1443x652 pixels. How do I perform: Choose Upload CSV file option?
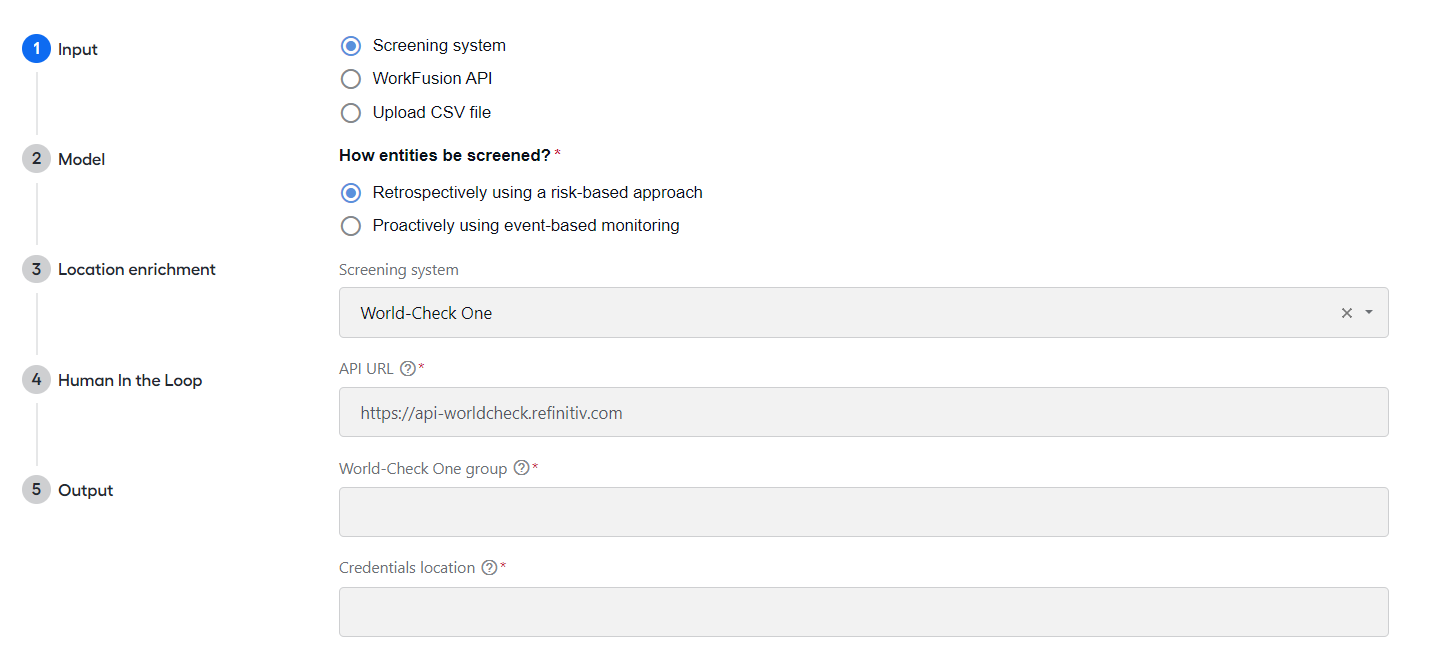[x=350, y=113]
